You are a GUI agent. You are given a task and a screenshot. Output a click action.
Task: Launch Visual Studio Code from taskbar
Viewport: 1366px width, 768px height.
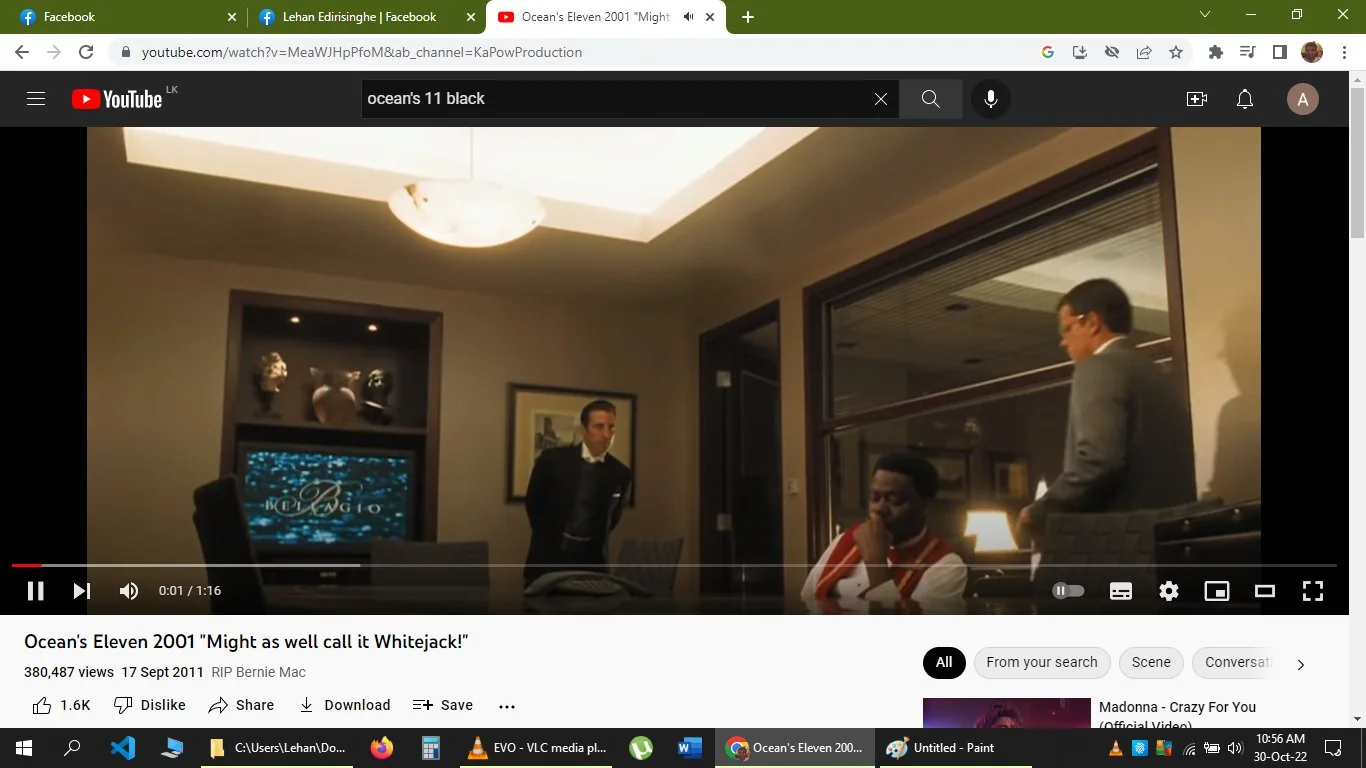[123, 748]
